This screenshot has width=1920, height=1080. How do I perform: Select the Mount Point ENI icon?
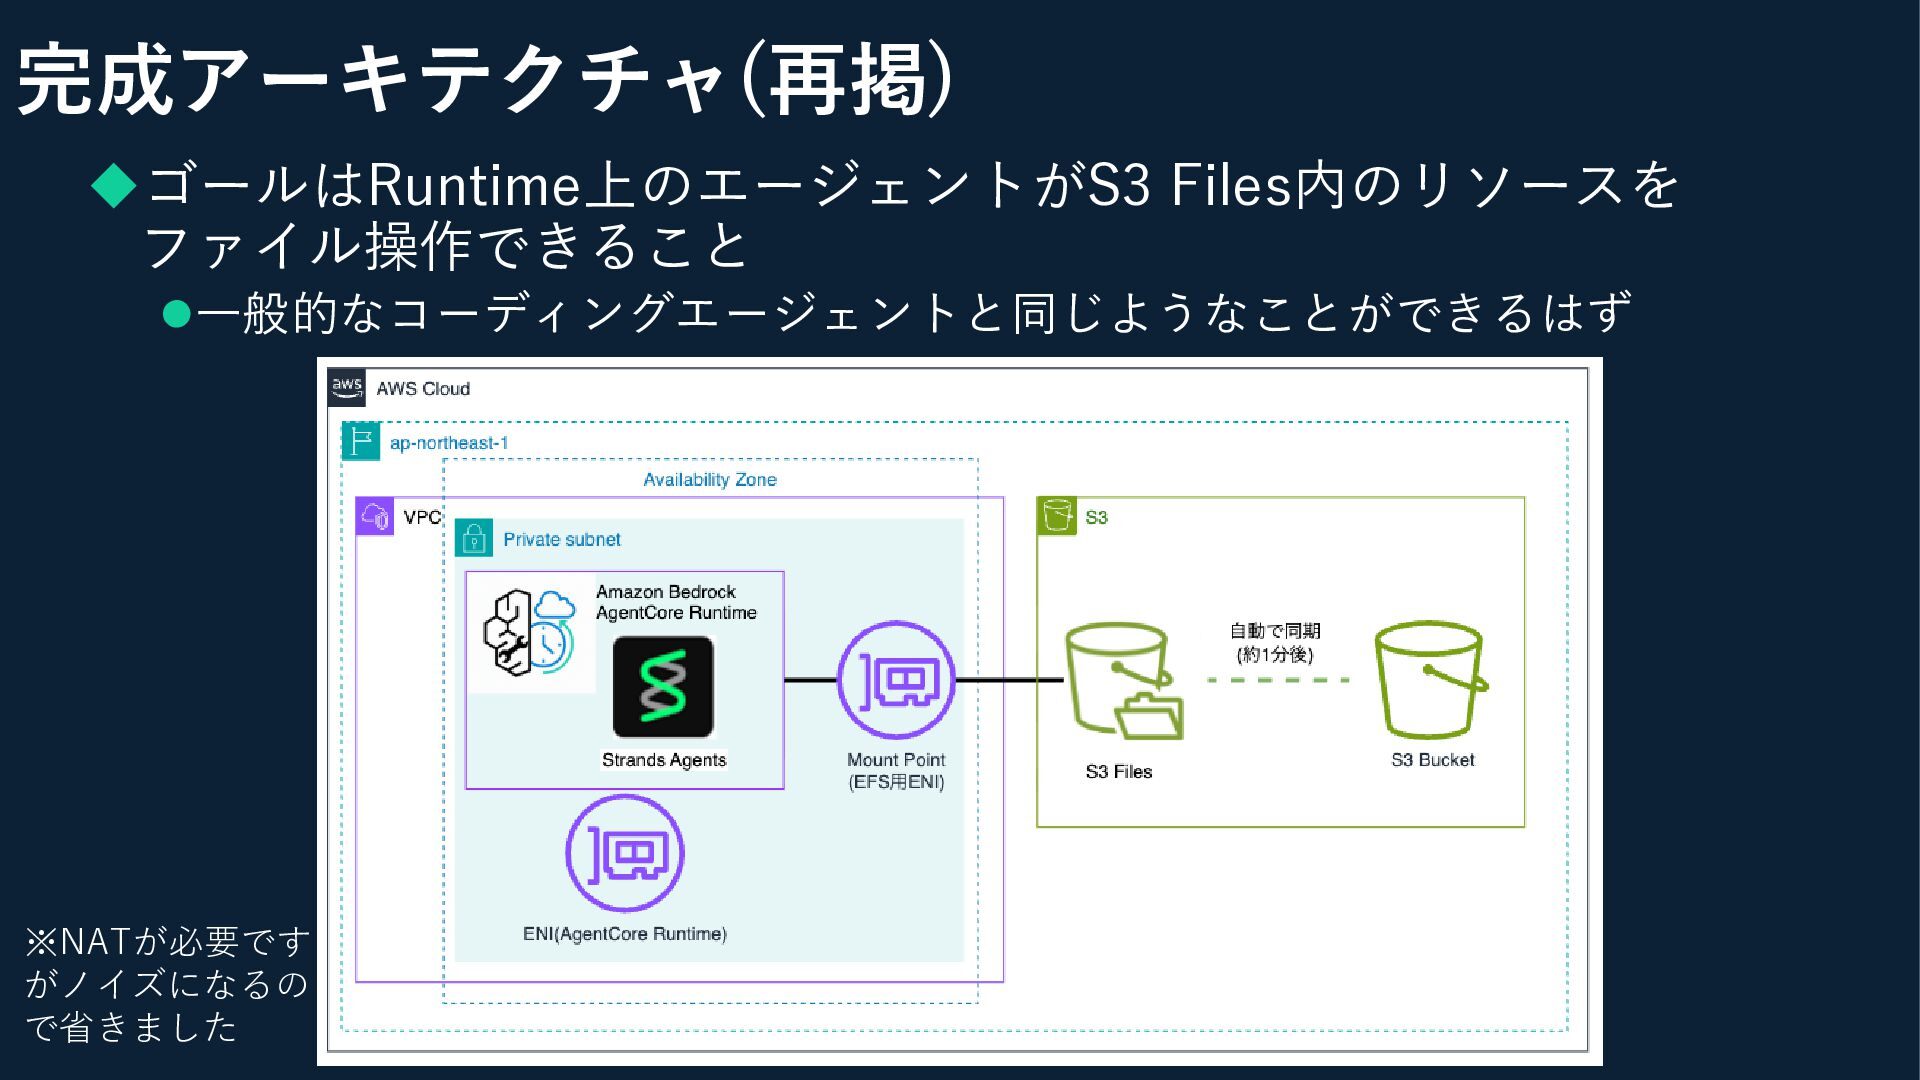click(896, 680)
